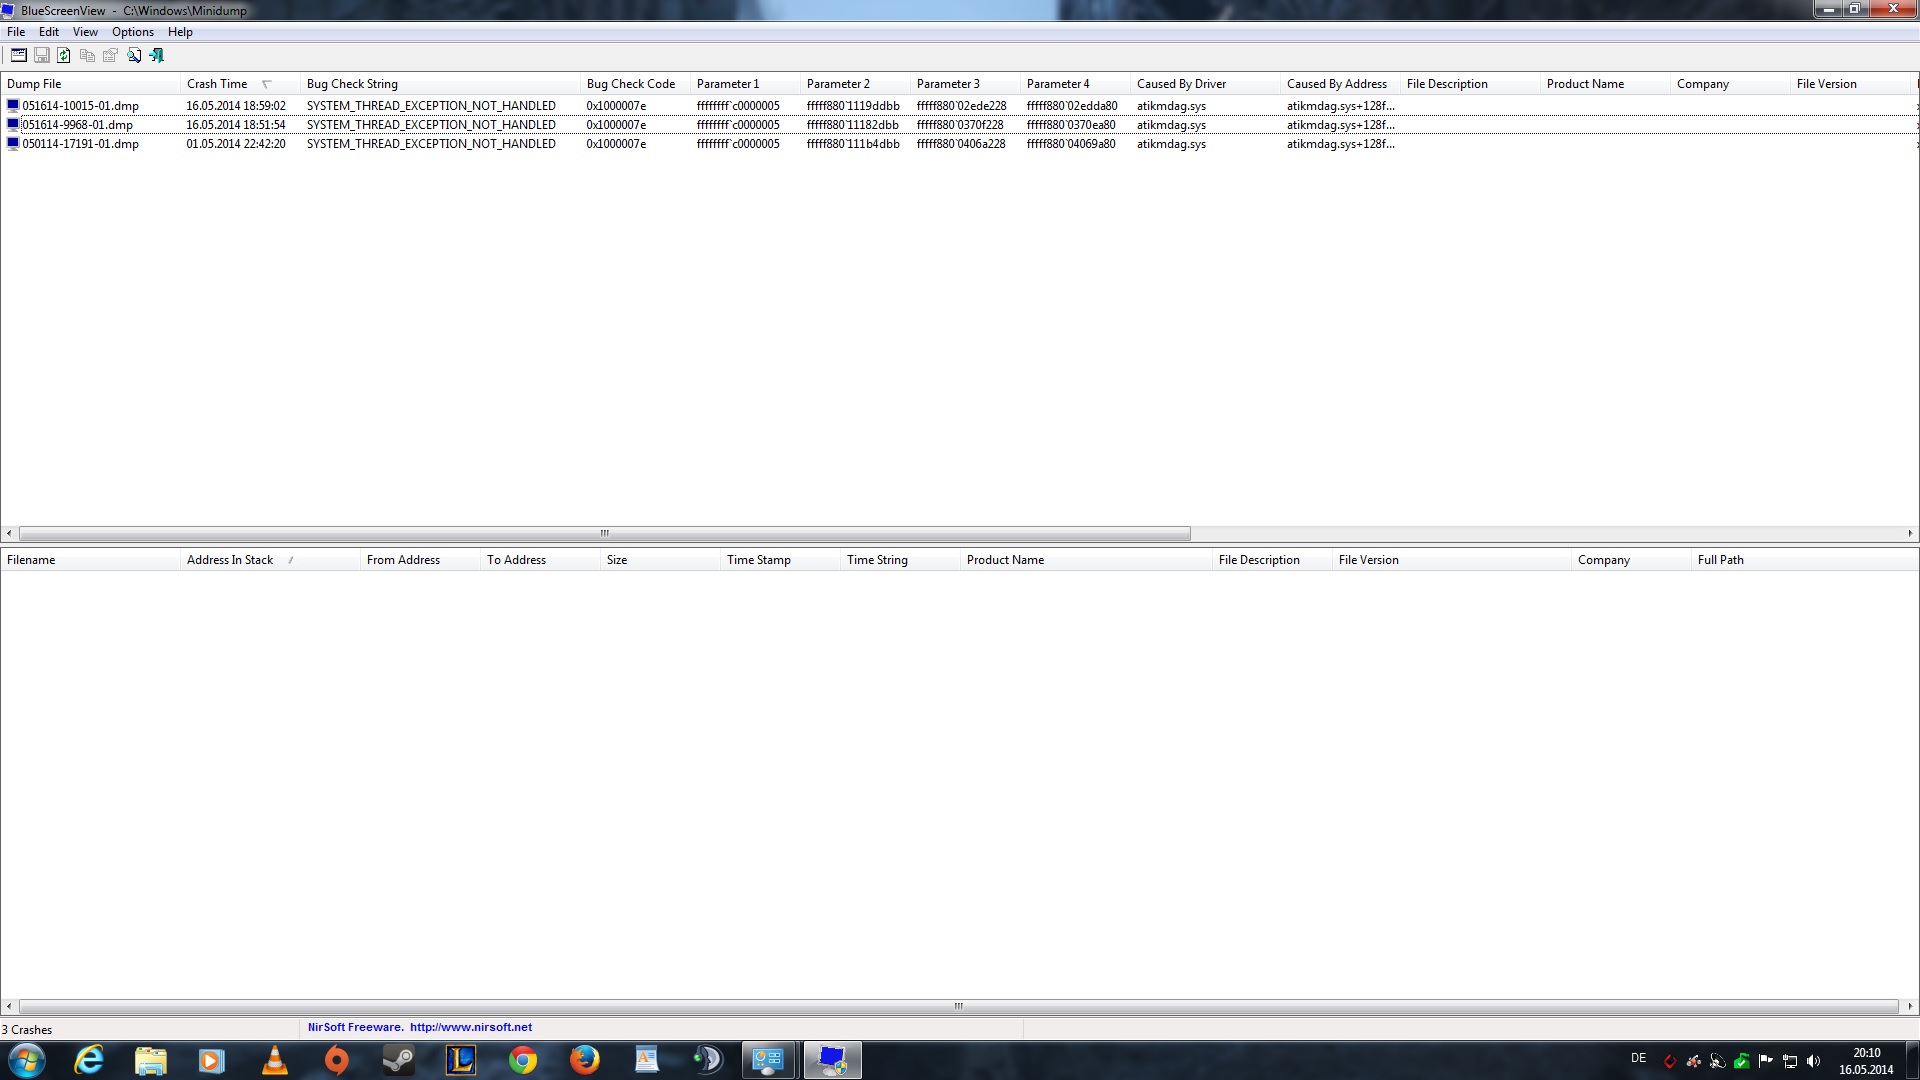The height and width of the screenshot is (1080, 1920).
Task: Click the green Refresh toolbar icon
Action: 64,55
